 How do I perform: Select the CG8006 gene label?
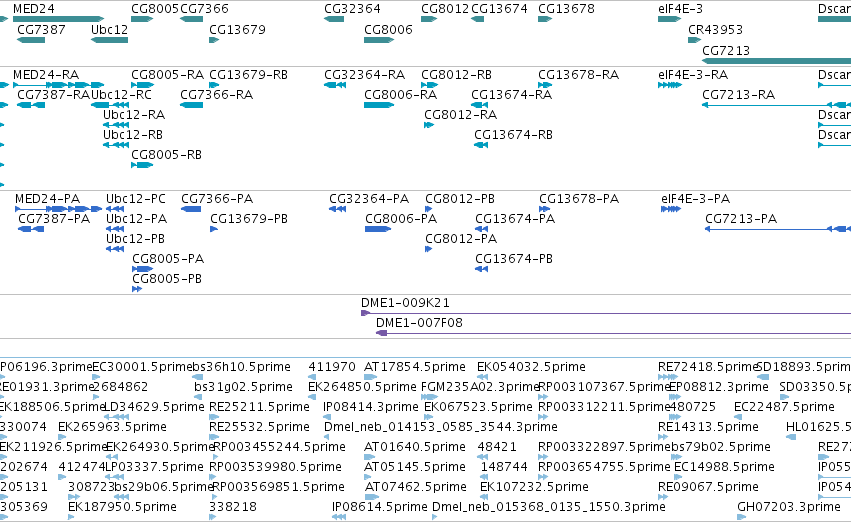(388, 29)
